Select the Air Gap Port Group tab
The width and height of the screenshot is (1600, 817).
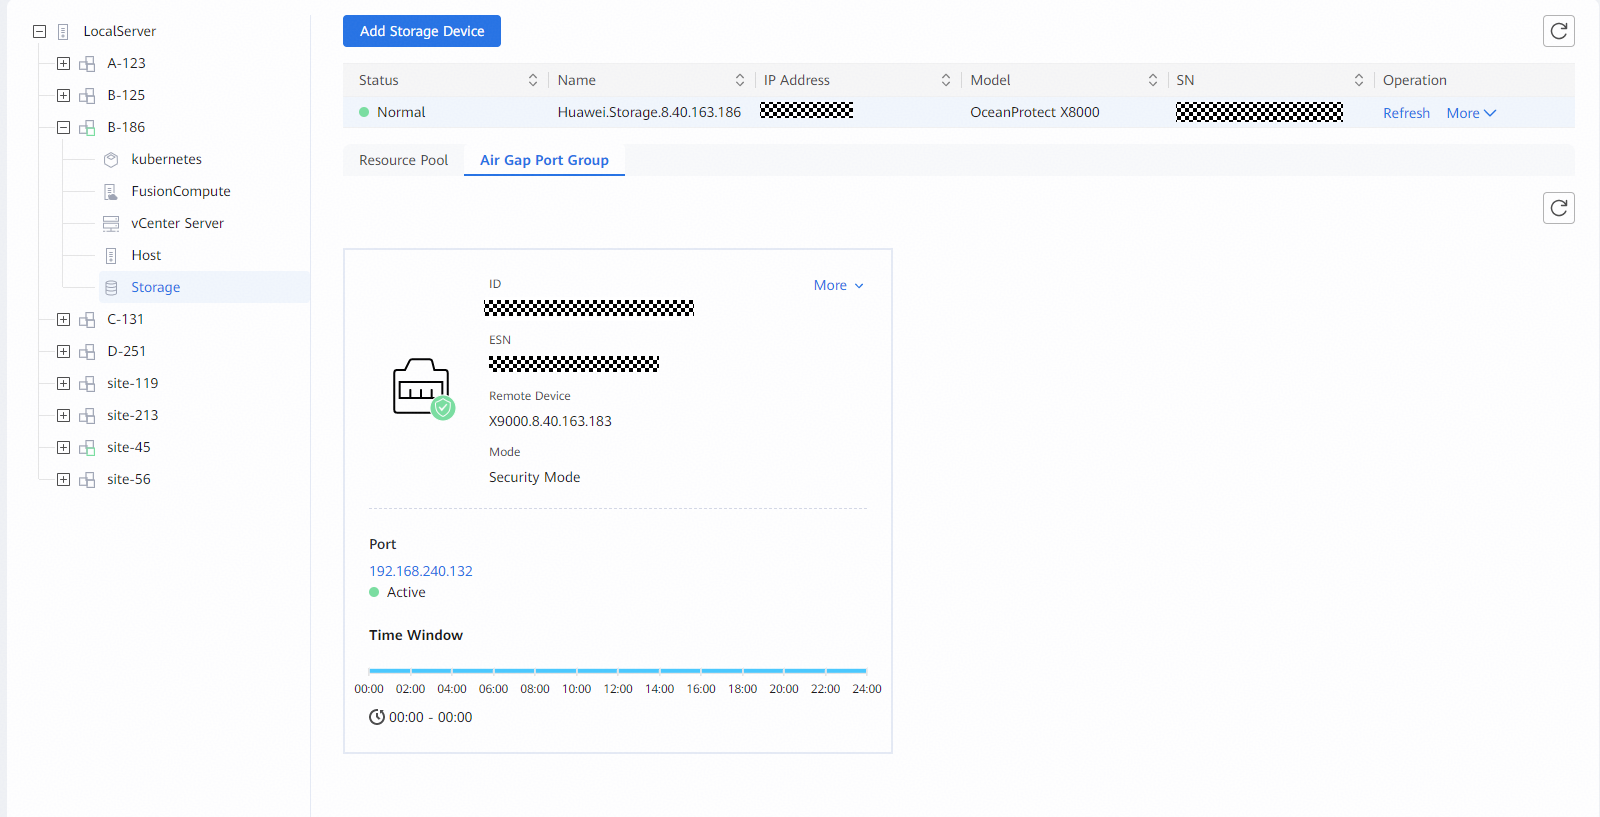point(544,160)
